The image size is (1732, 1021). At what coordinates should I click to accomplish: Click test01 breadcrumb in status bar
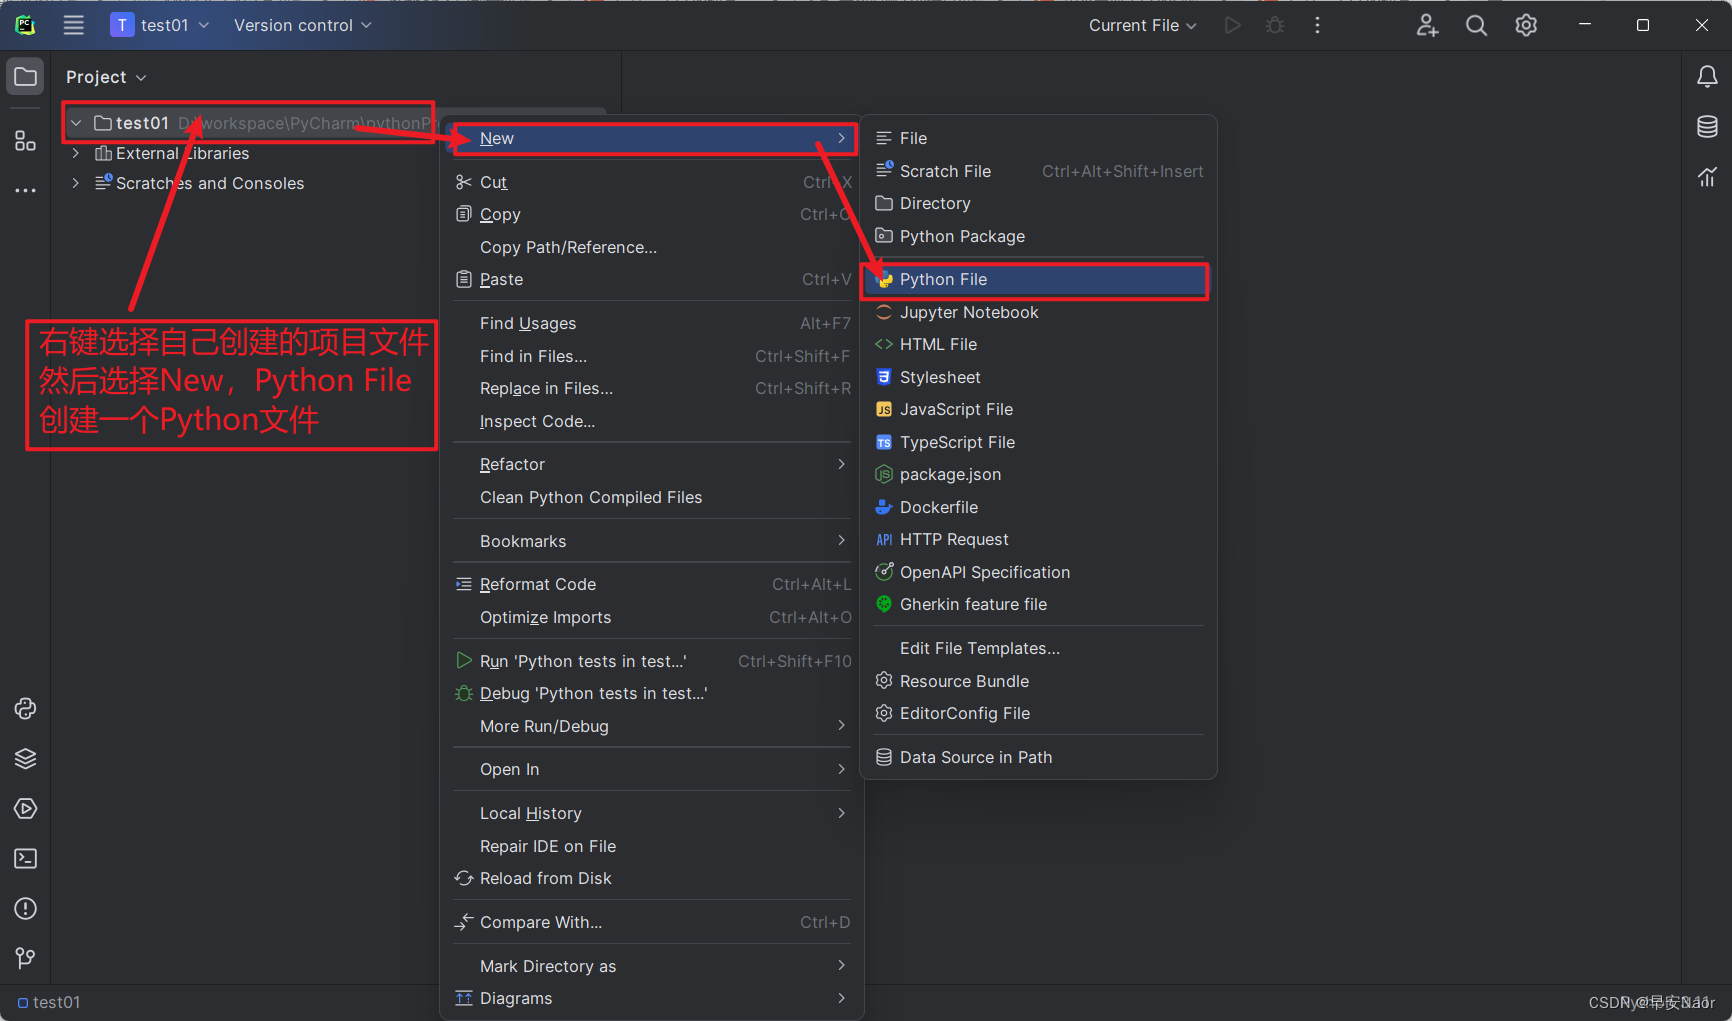[49, 1002]
